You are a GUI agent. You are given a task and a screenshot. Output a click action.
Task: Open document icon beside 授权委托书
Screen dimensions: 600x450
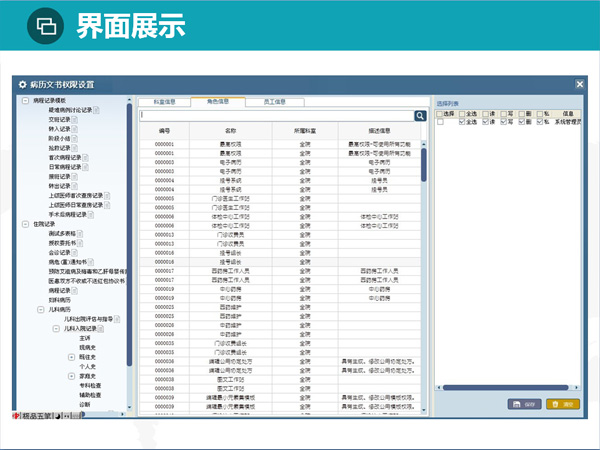coord(80,243)
